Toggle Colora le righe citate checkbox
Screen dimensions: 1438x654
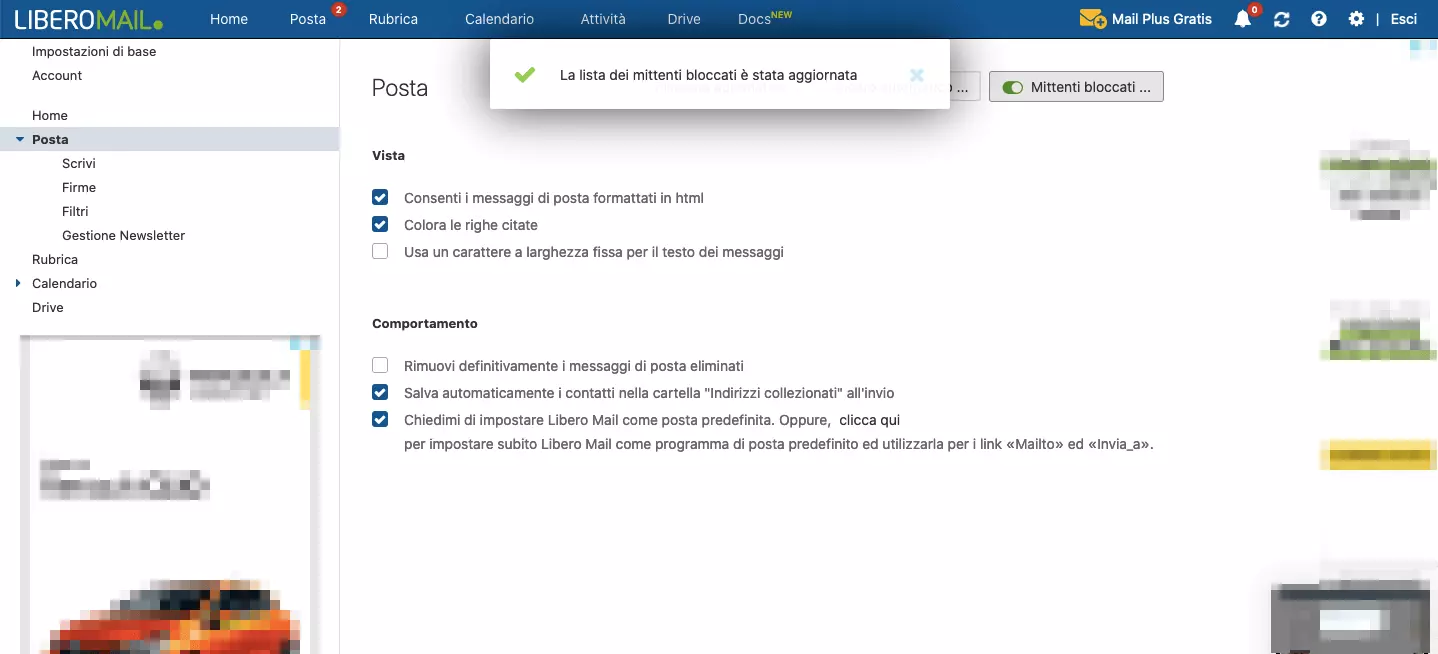tap(380, 225)
